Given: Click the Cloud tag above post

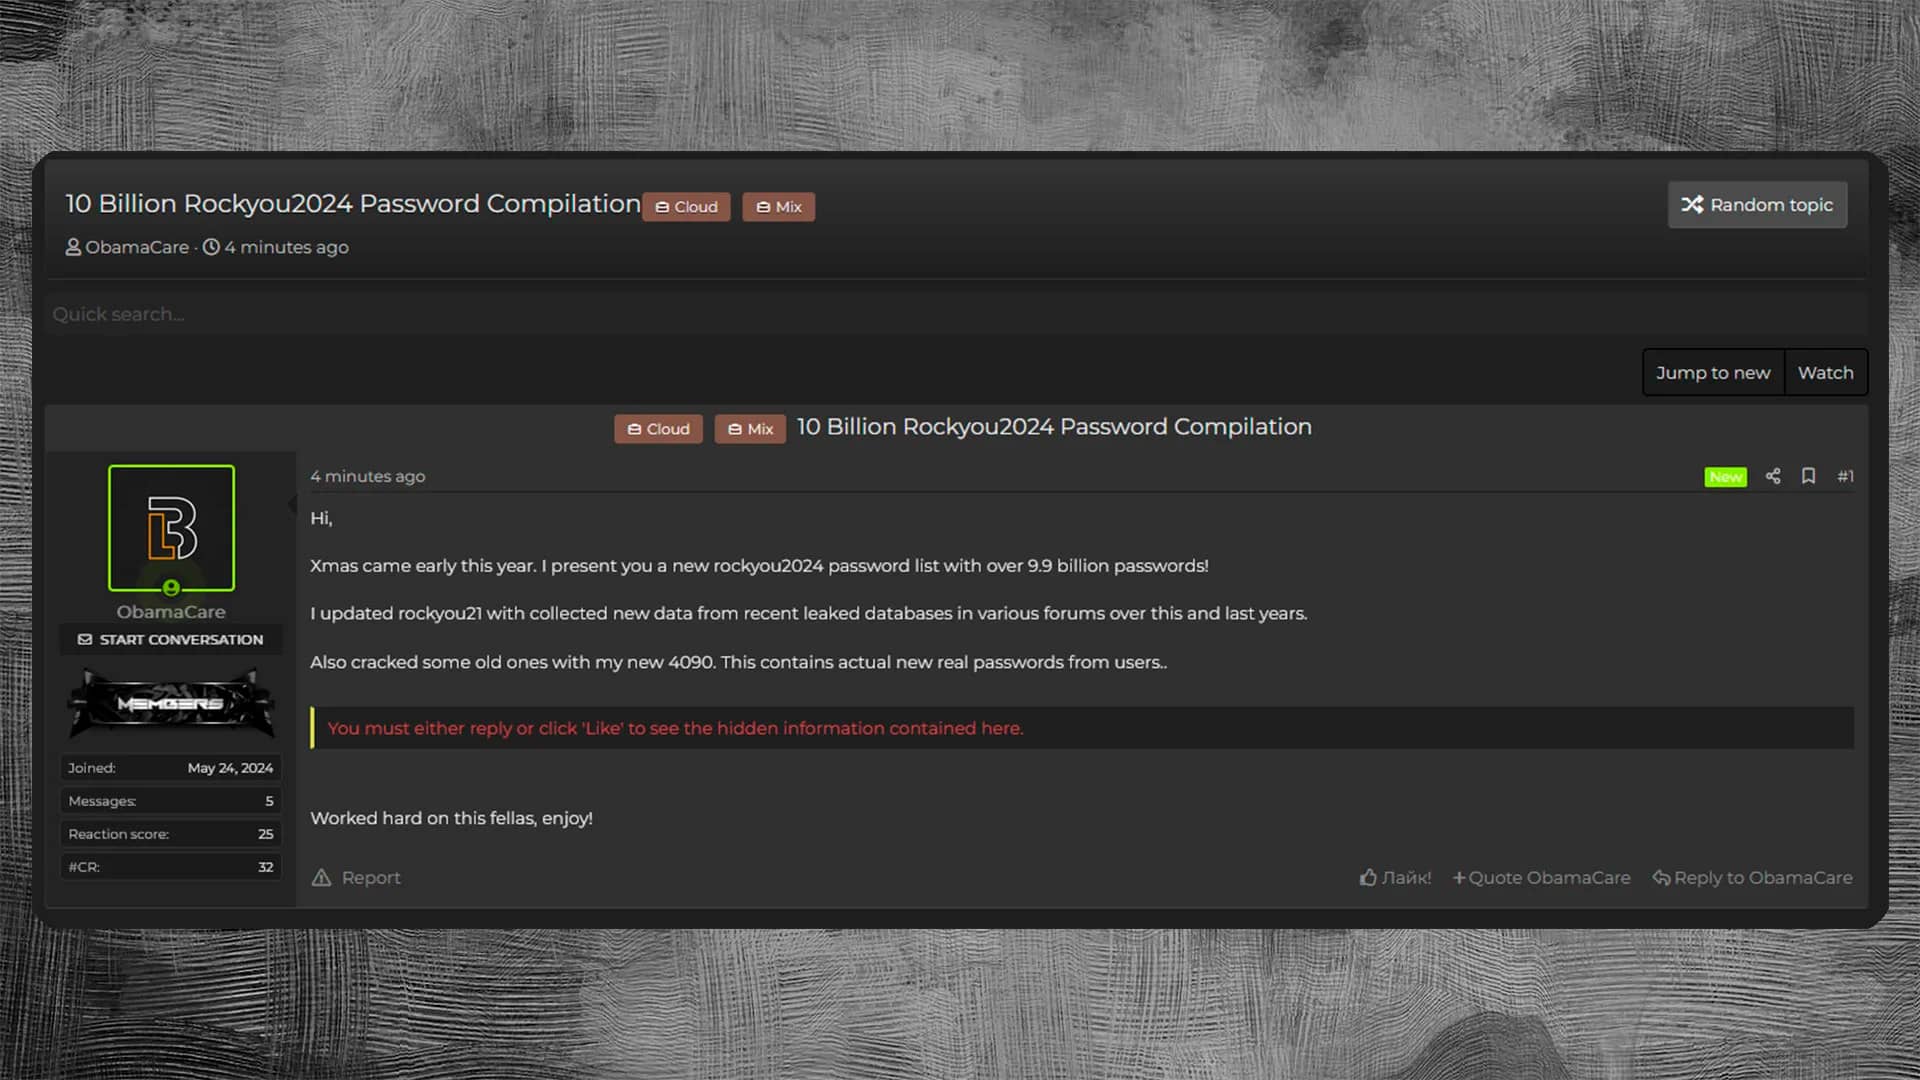Looking at the screenshot, I should [658, 429].
